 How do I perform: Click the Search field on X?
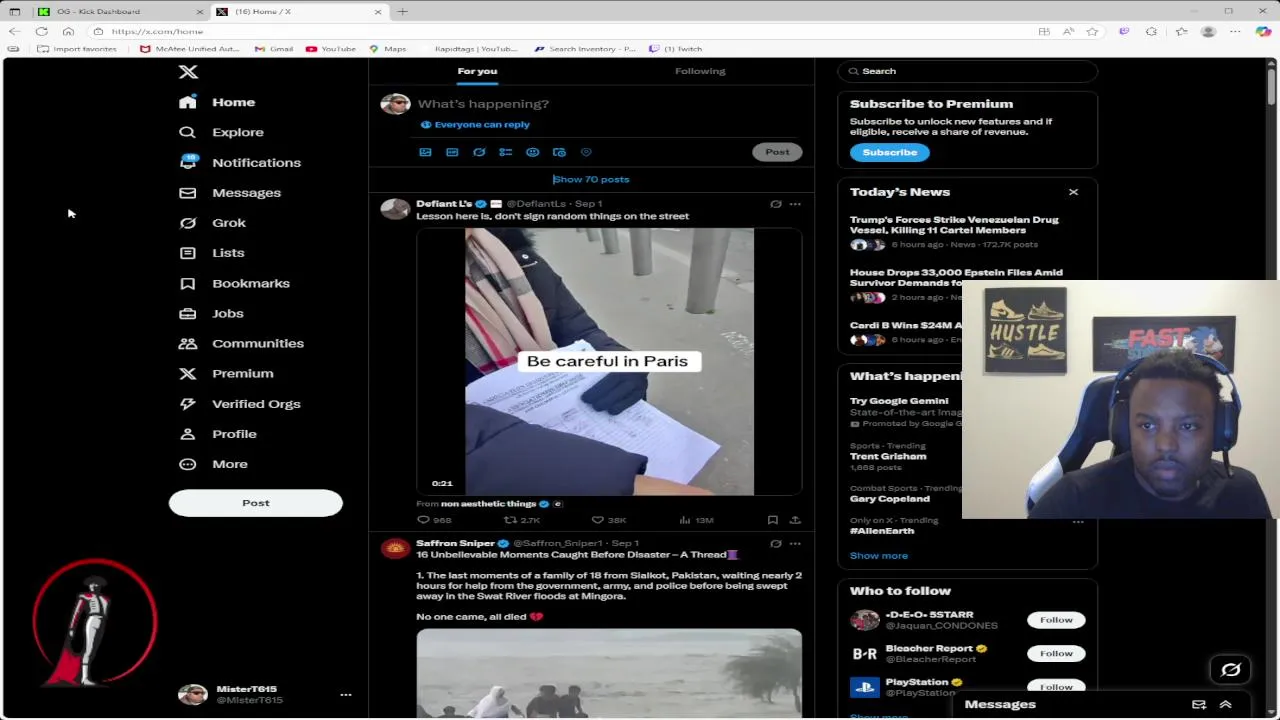click(x=967, y=71)
